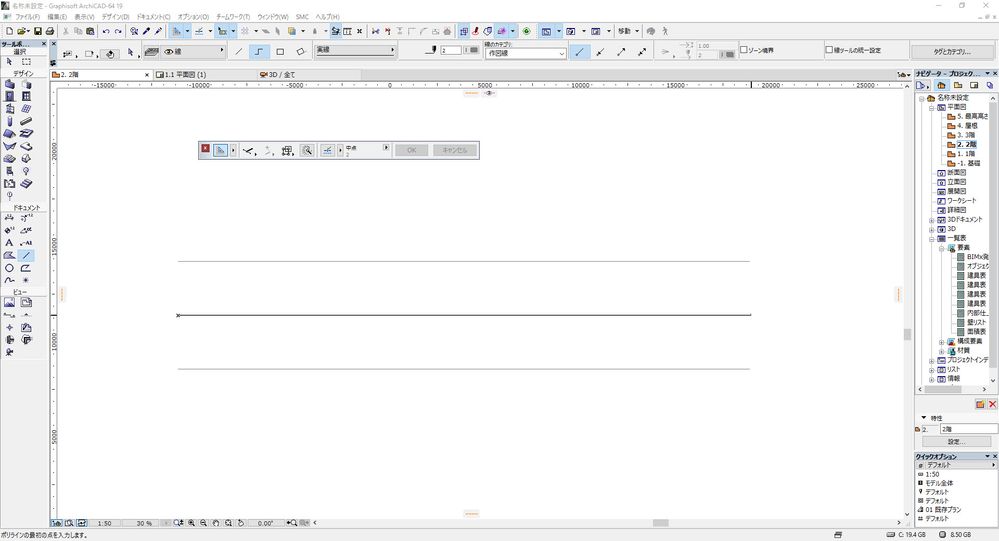Click the Print icon in toolbar
This screenshot has height=541, width=999.
(50, 31)
